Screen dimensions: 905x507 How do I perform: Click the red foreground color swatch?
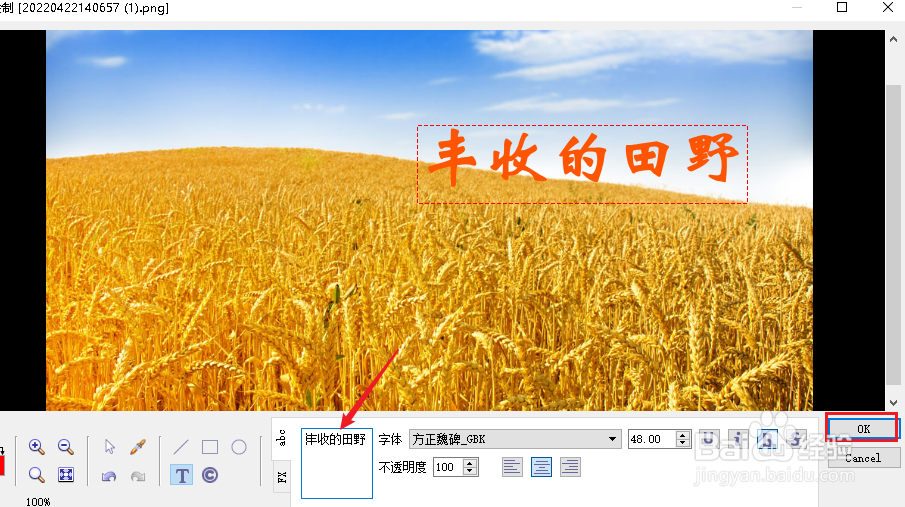[x=2, y=465]
